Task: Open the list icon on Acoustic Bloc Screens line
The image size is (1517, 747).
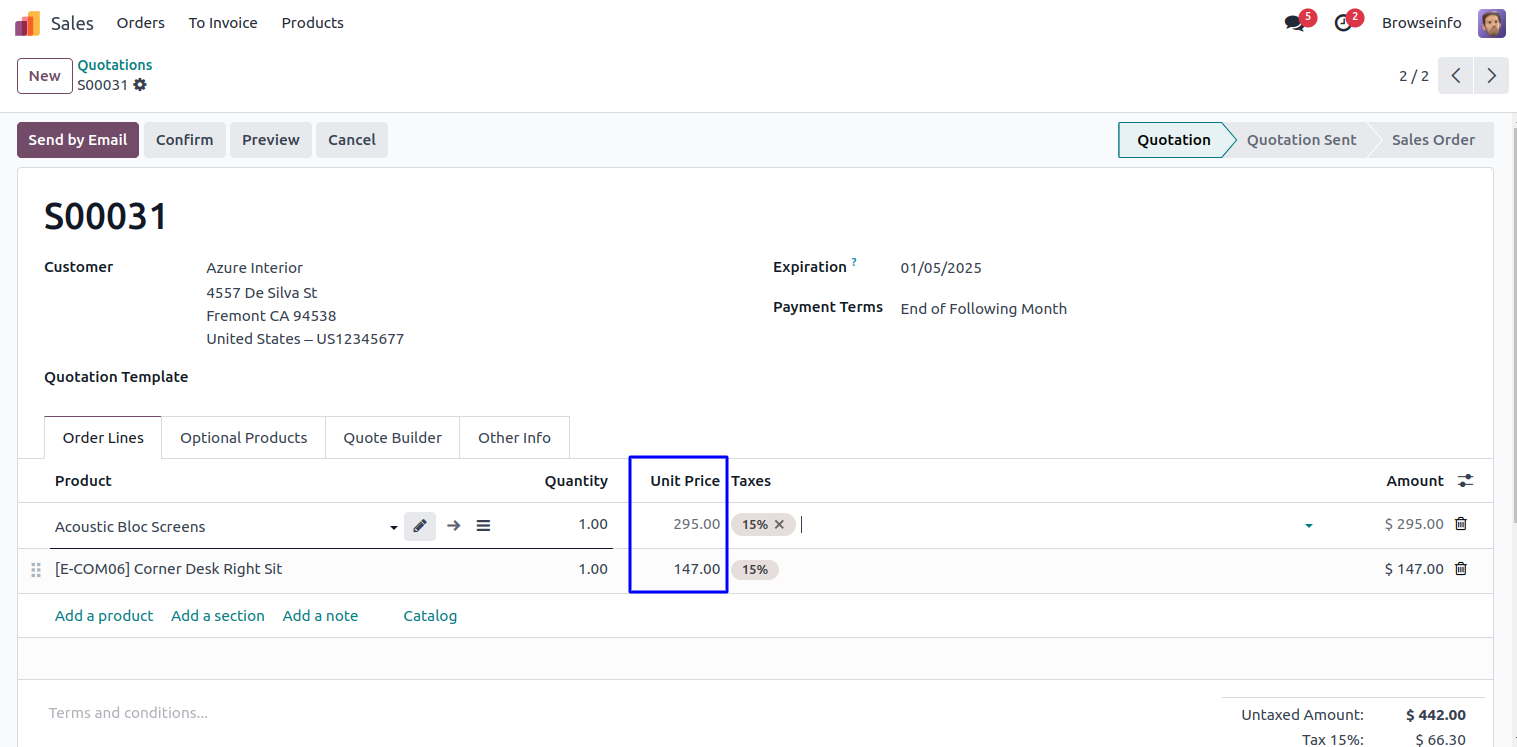Action: [483, 526]
